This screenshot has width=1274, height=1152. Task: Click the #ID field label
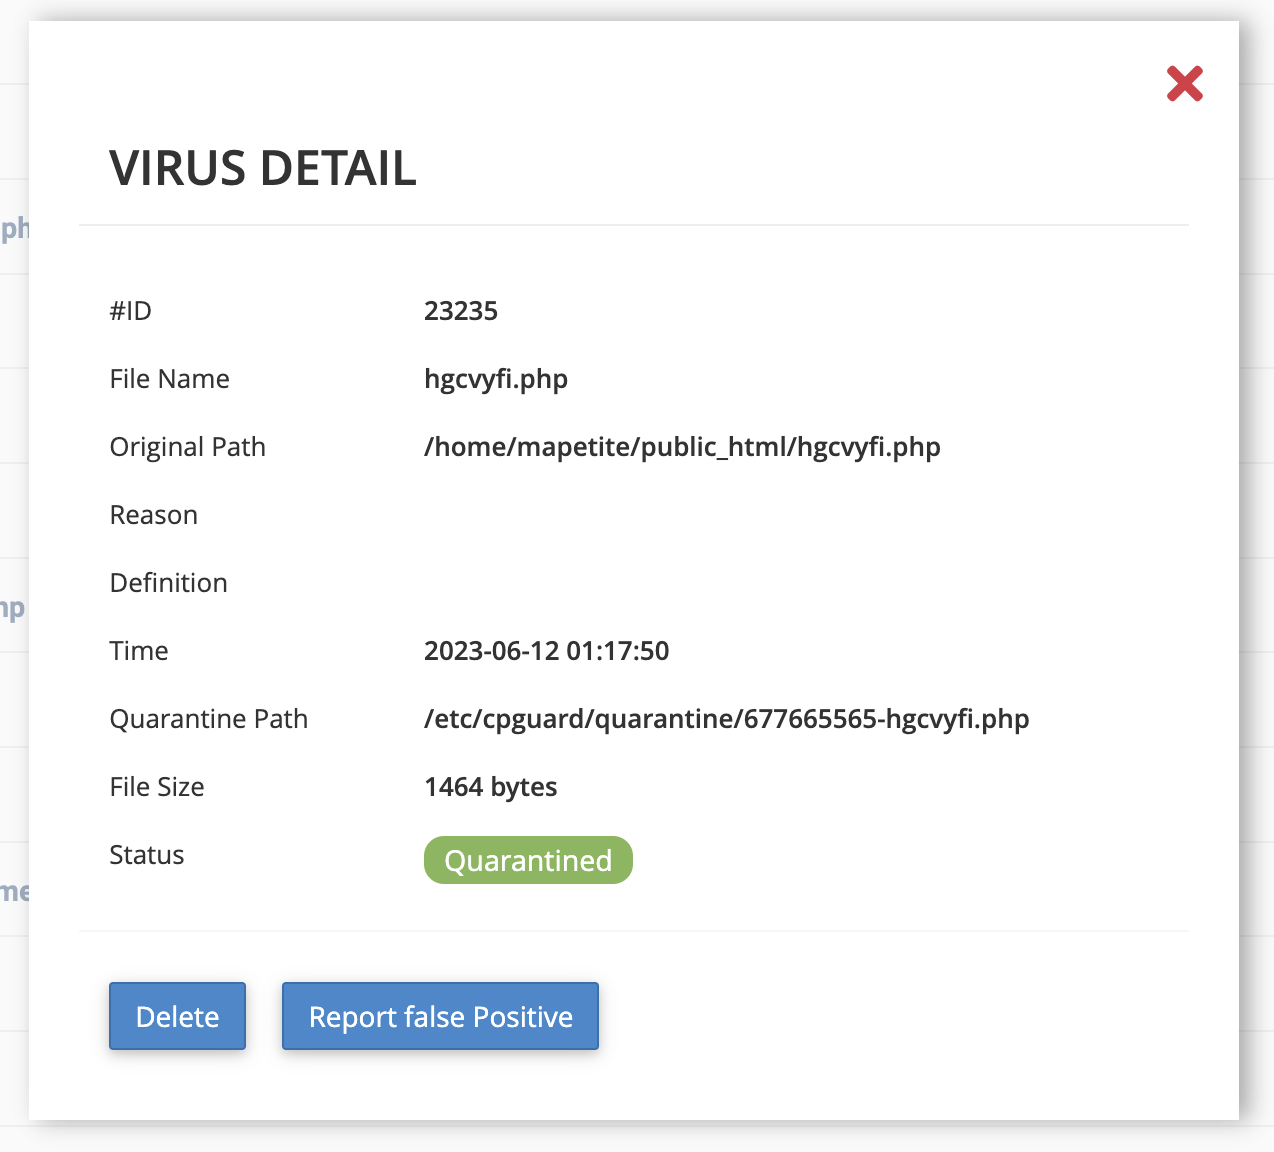click(131, 311)
